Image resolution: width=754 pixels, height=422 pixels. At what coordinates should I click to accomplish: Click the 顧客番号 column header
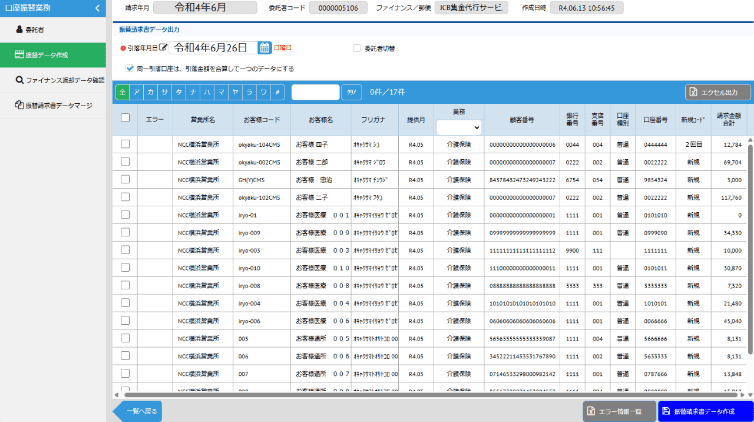click(x=522, y=120)
